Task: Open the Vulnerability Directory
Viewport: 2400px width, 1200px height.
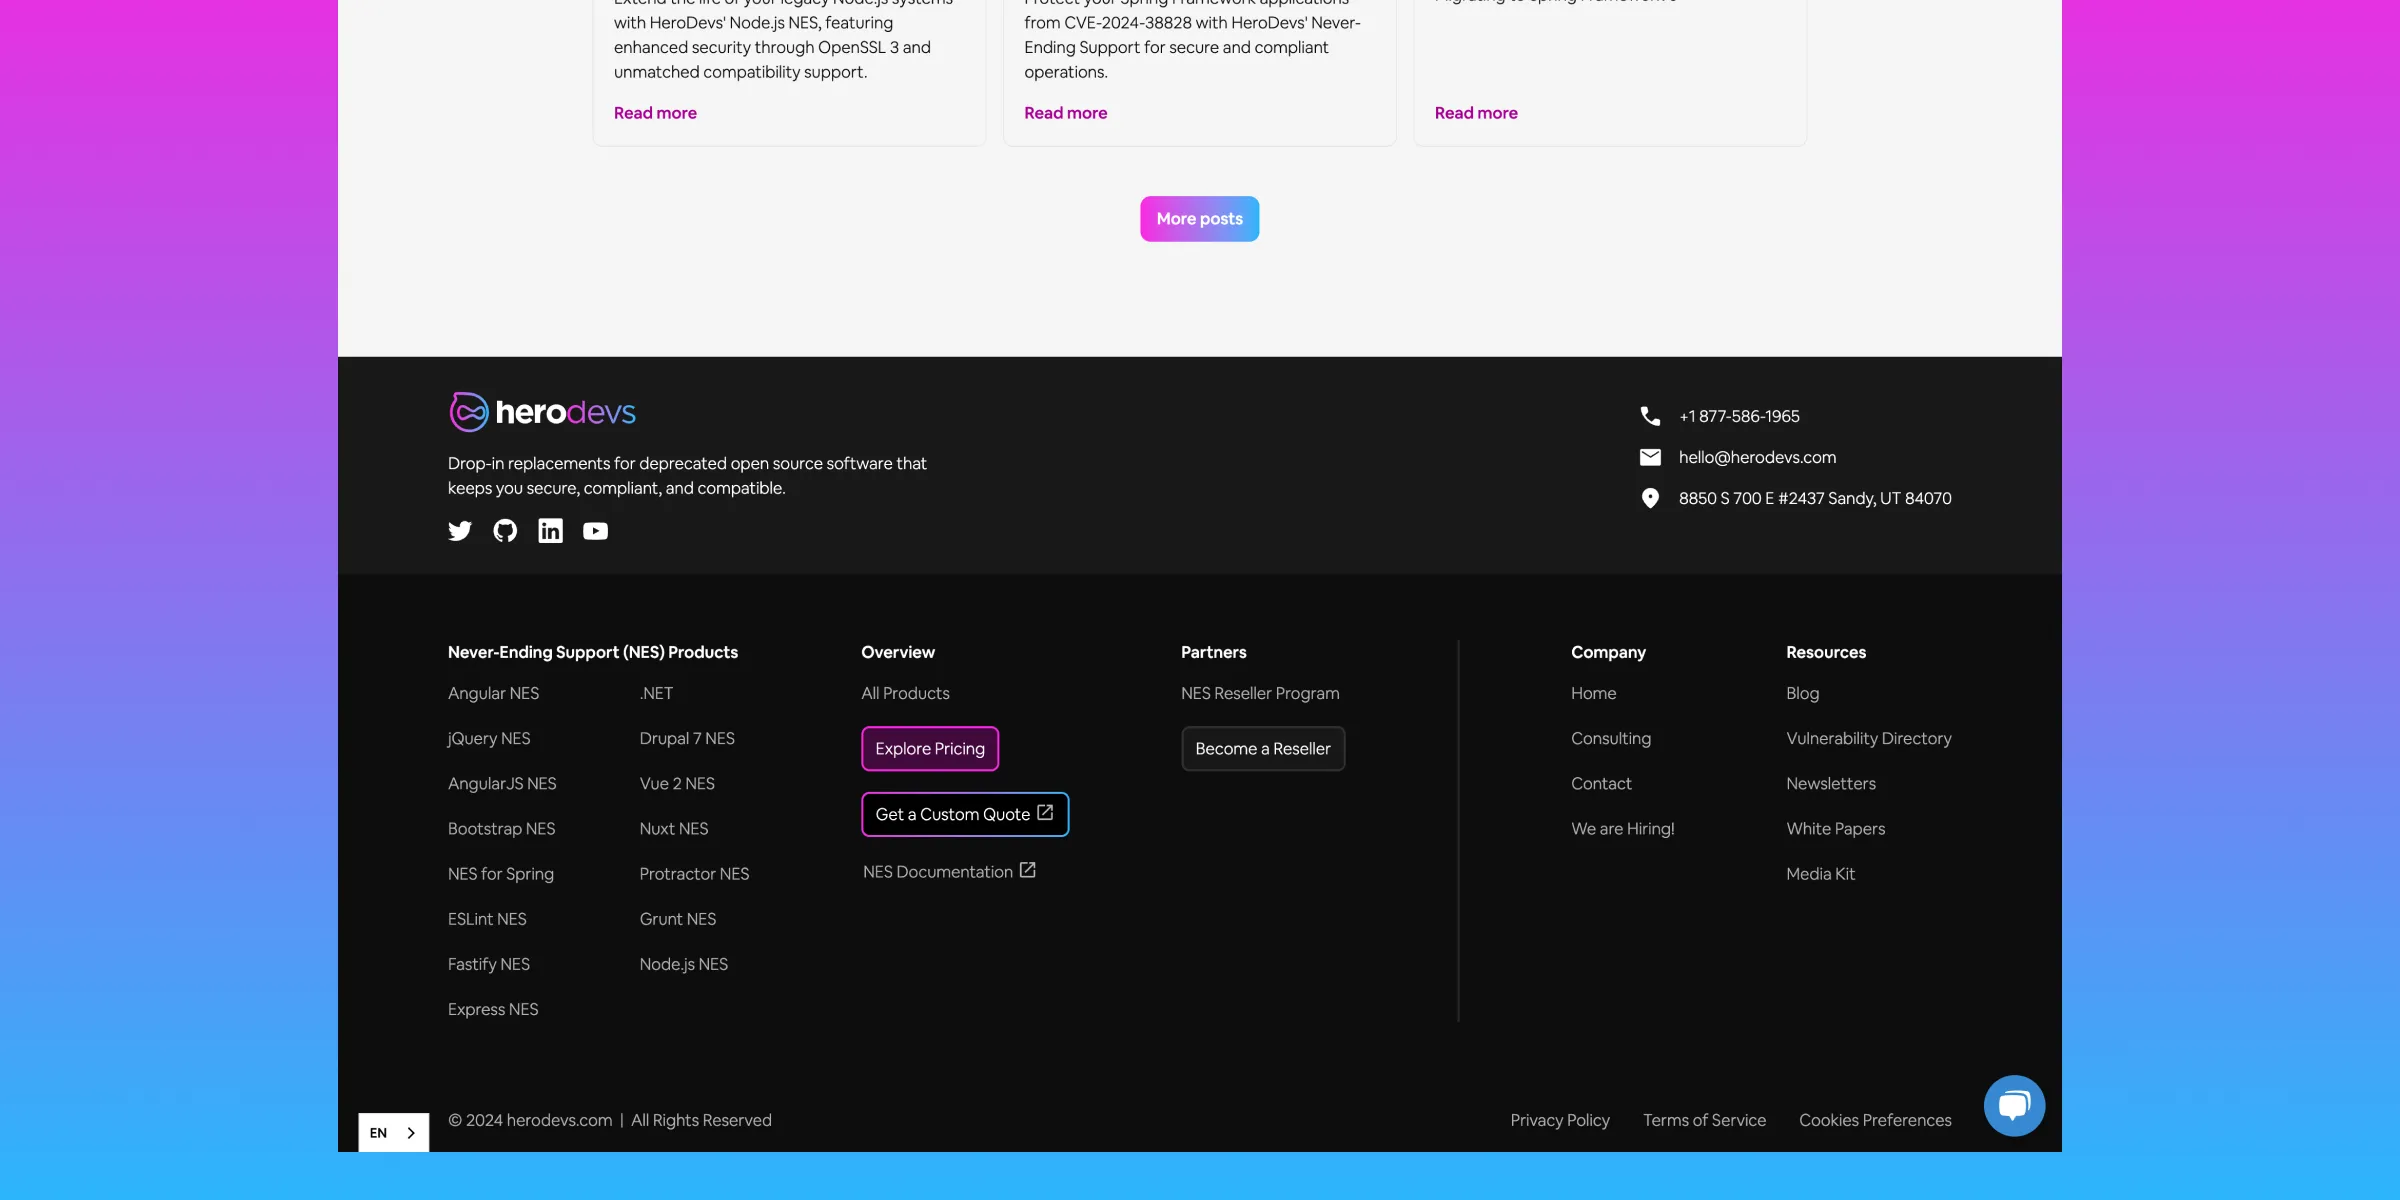Action: coord(1868,738)
